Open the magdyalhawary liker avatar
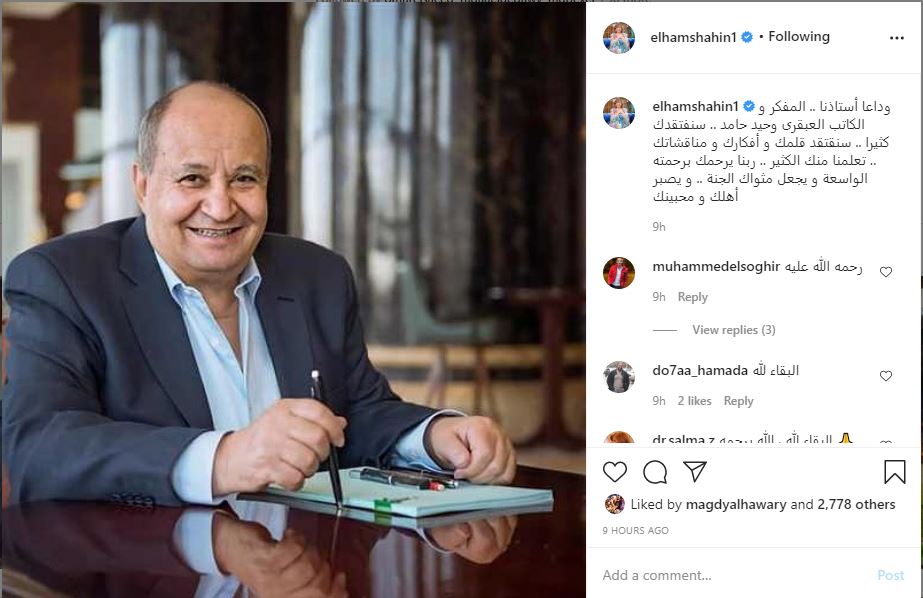 615,504
